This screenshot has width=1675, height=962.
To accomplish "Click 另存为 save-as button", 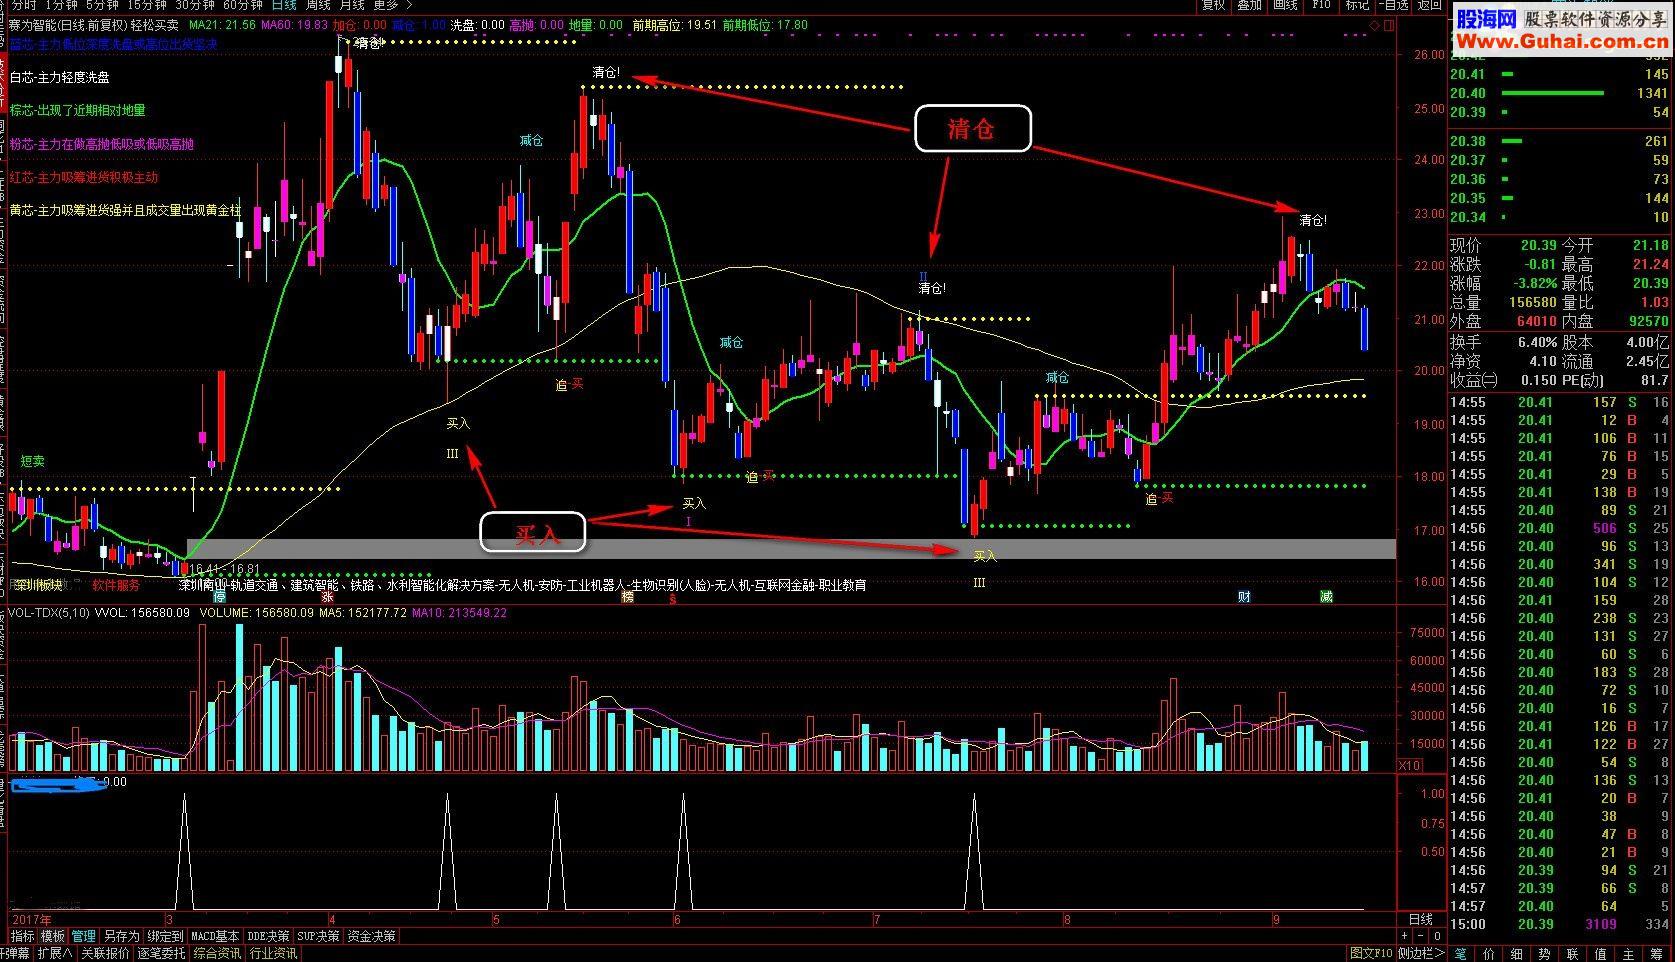I will (121, 936).
